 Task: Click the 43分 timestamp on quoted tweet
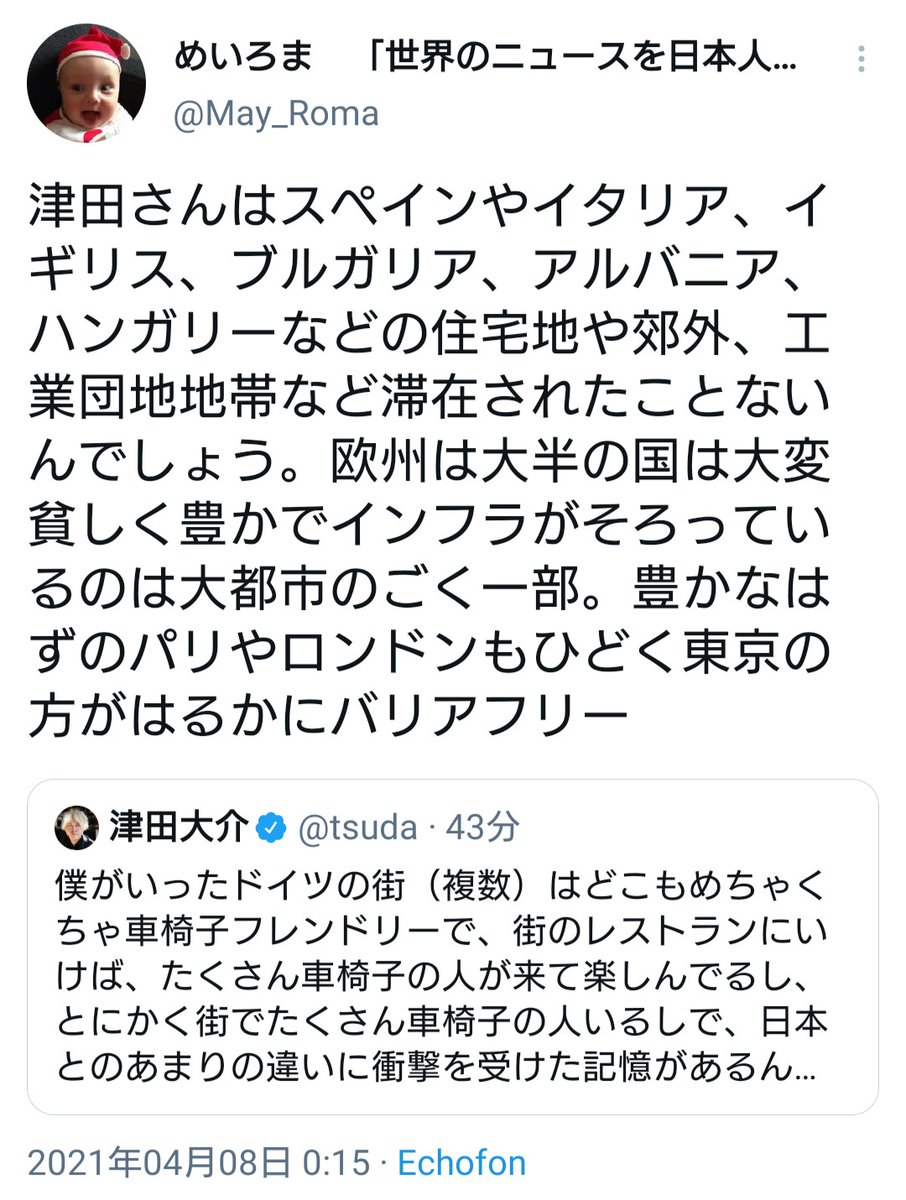pos(483,828)
